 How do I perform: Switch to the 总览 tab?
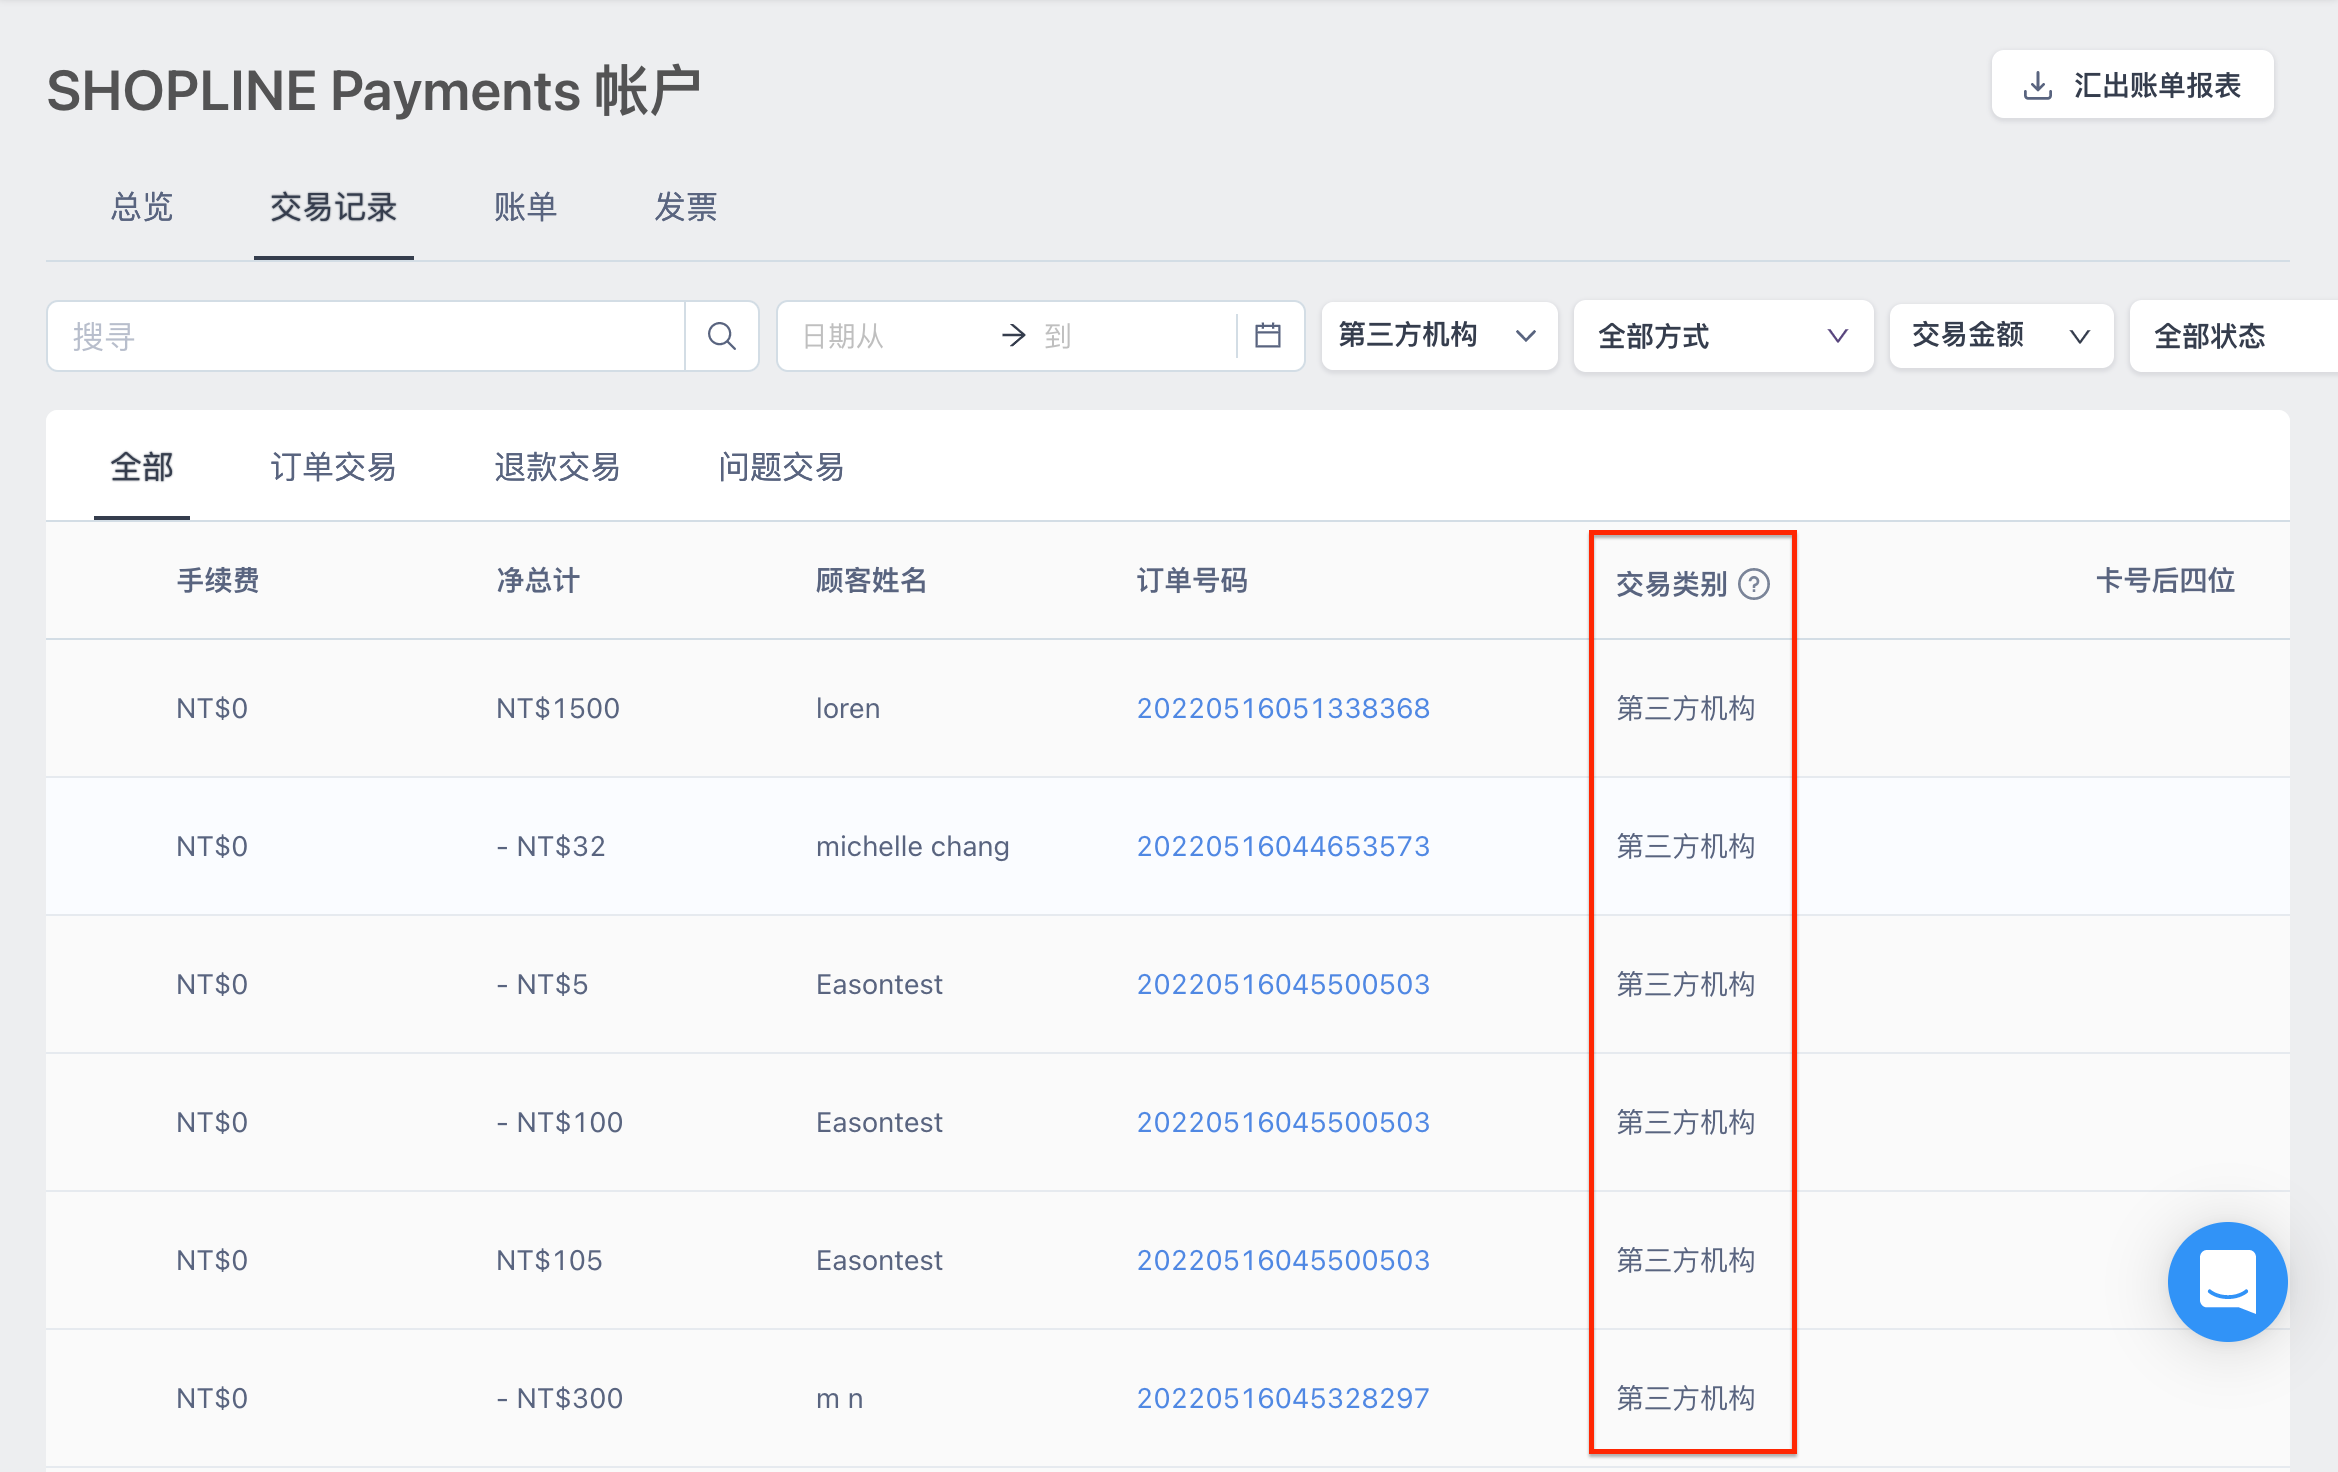pos(142,207)
